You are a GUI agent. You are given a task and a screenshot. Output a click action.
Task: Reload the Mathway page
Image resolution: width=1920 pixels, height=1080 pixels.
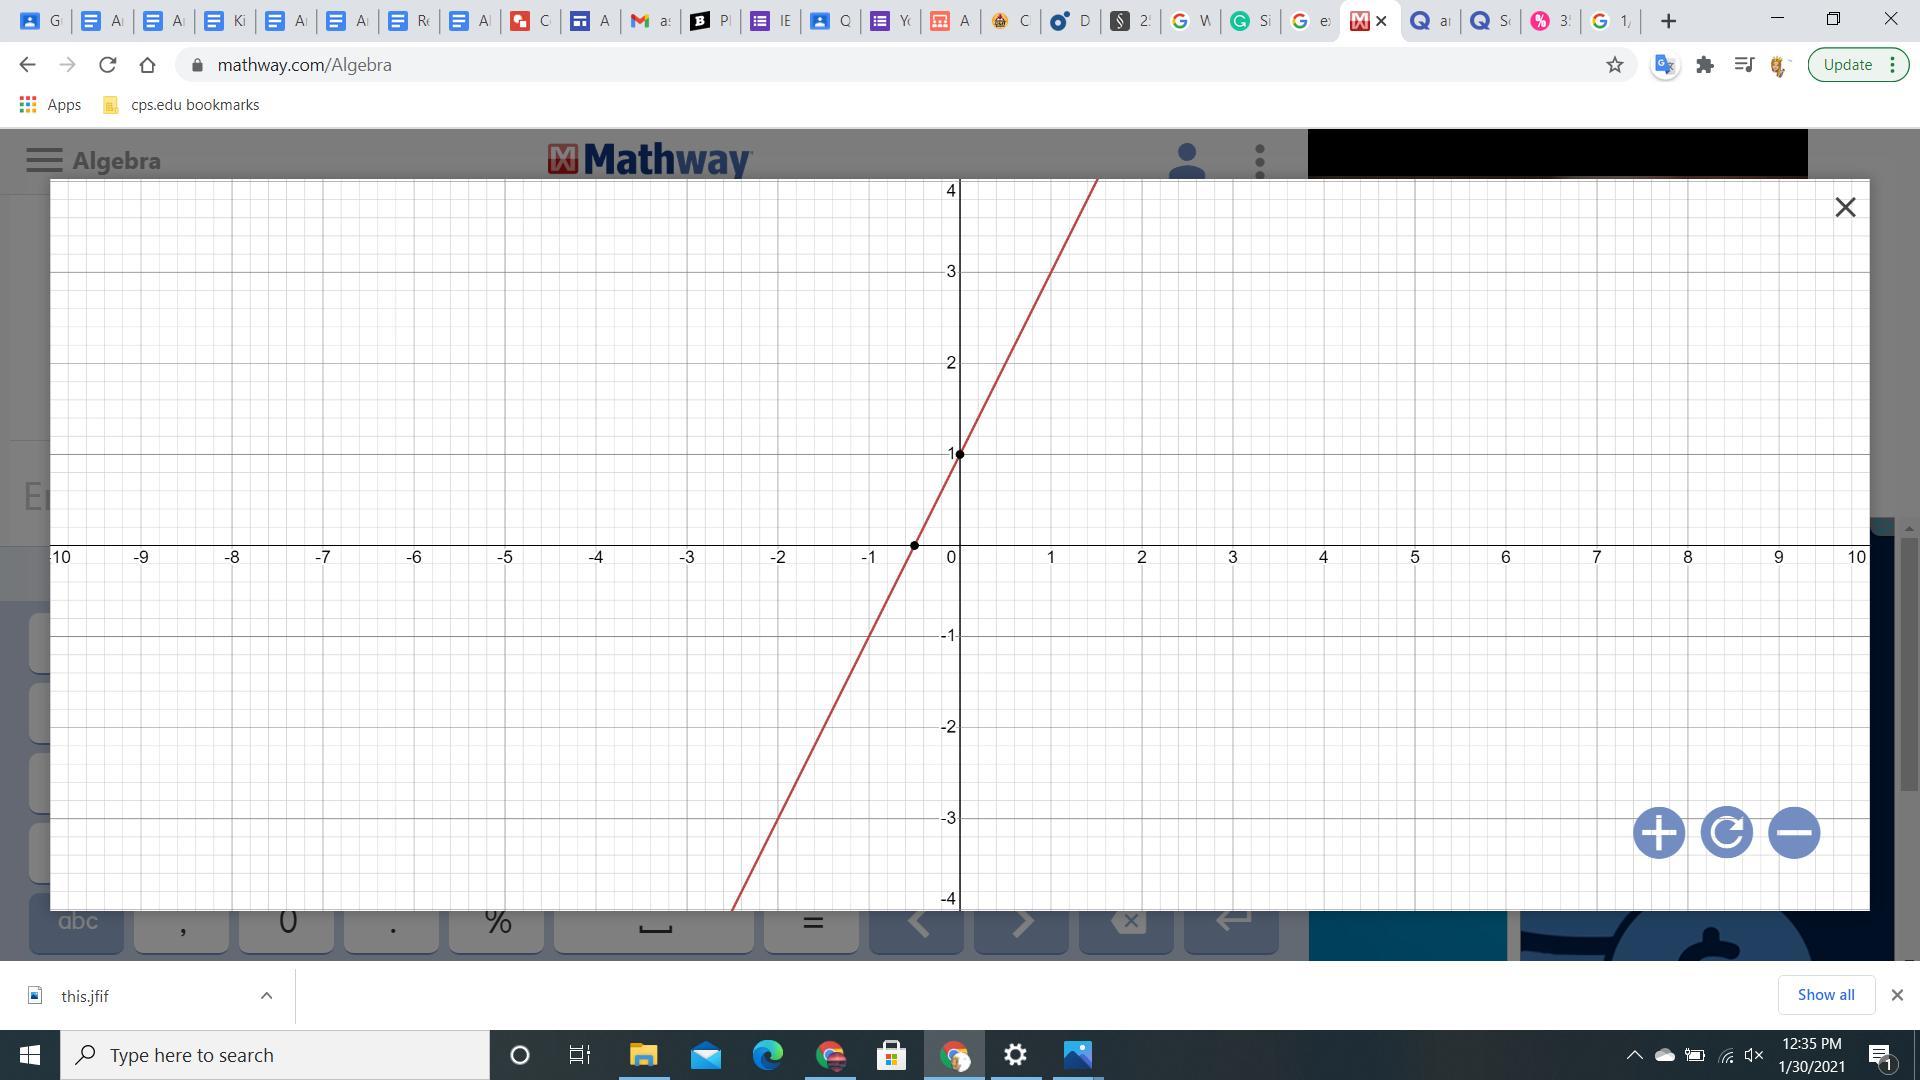(107, 65)
